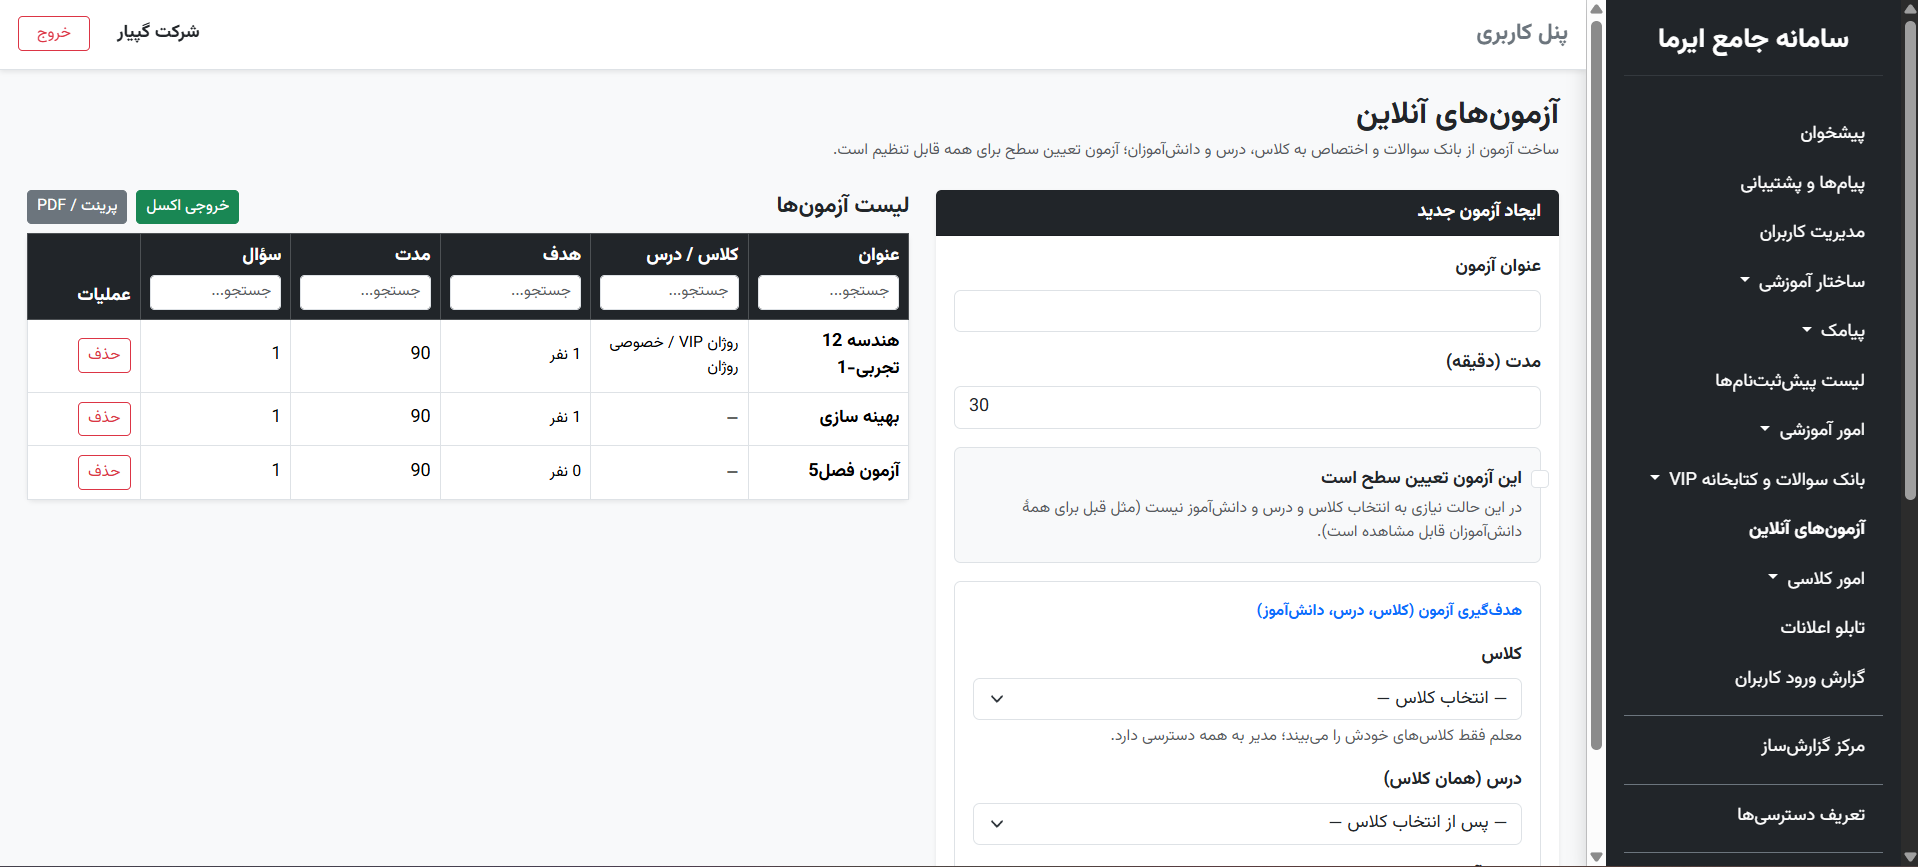Click the شرکت گیپار company name
Viewport: 1918px width, 867px height.
(x=158, y=32)
